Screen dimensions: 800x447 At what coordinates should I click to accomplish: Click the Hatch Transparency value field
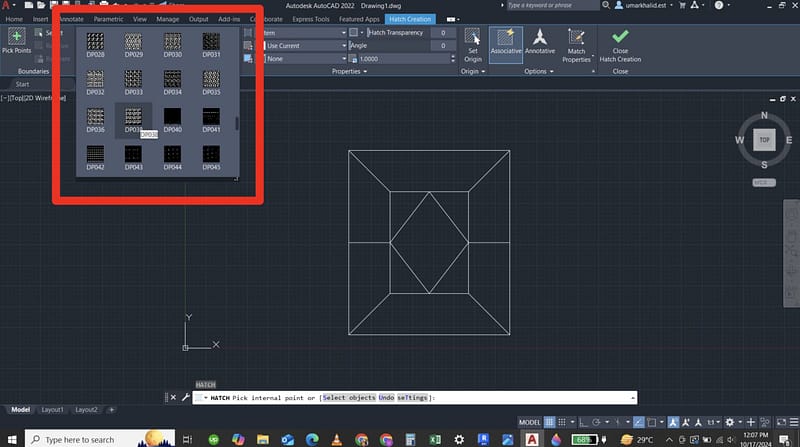pos(437,33)
